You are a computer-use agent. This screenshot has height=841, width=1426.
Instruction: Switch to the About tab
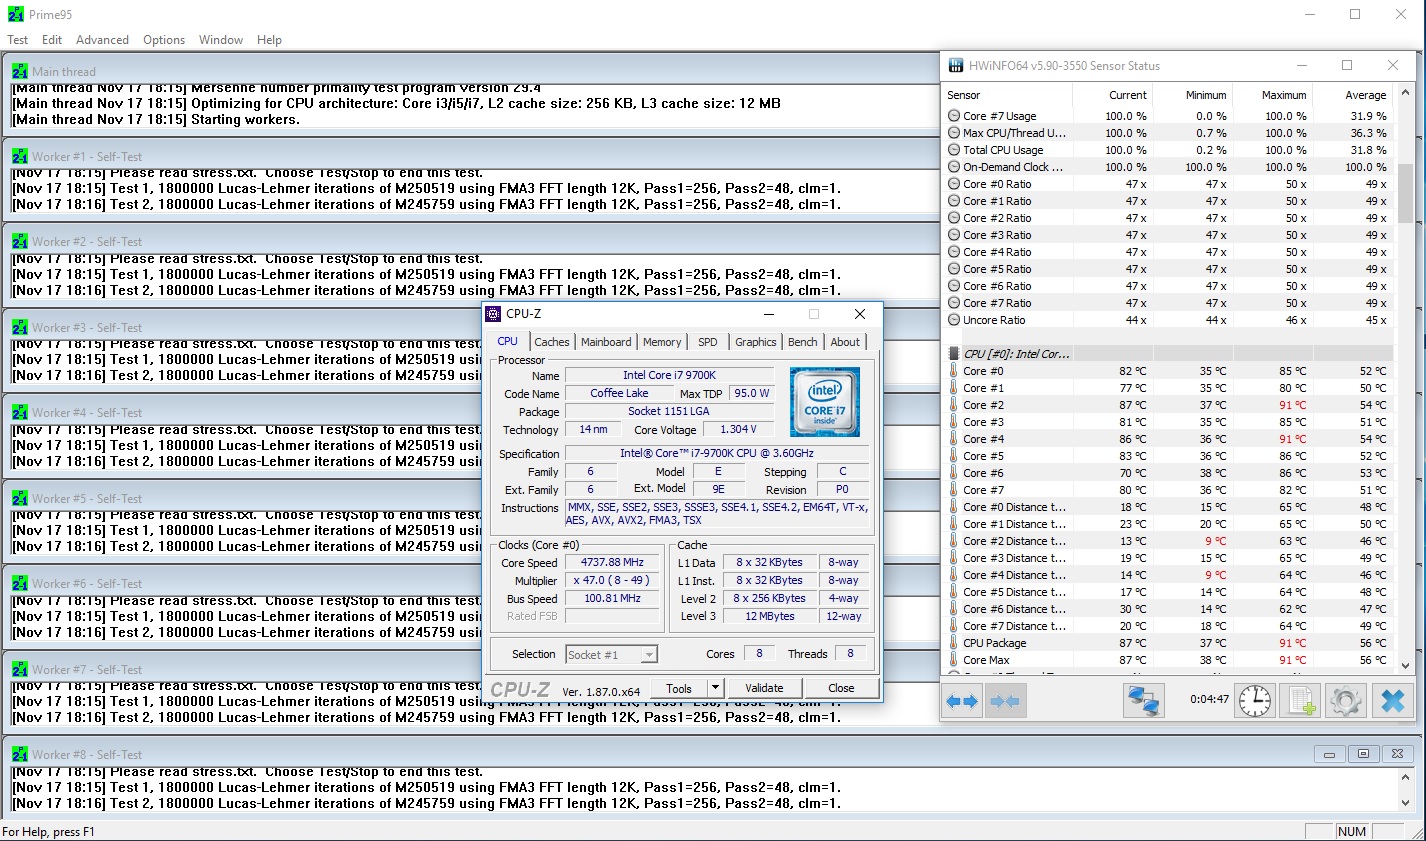[845, 342]
